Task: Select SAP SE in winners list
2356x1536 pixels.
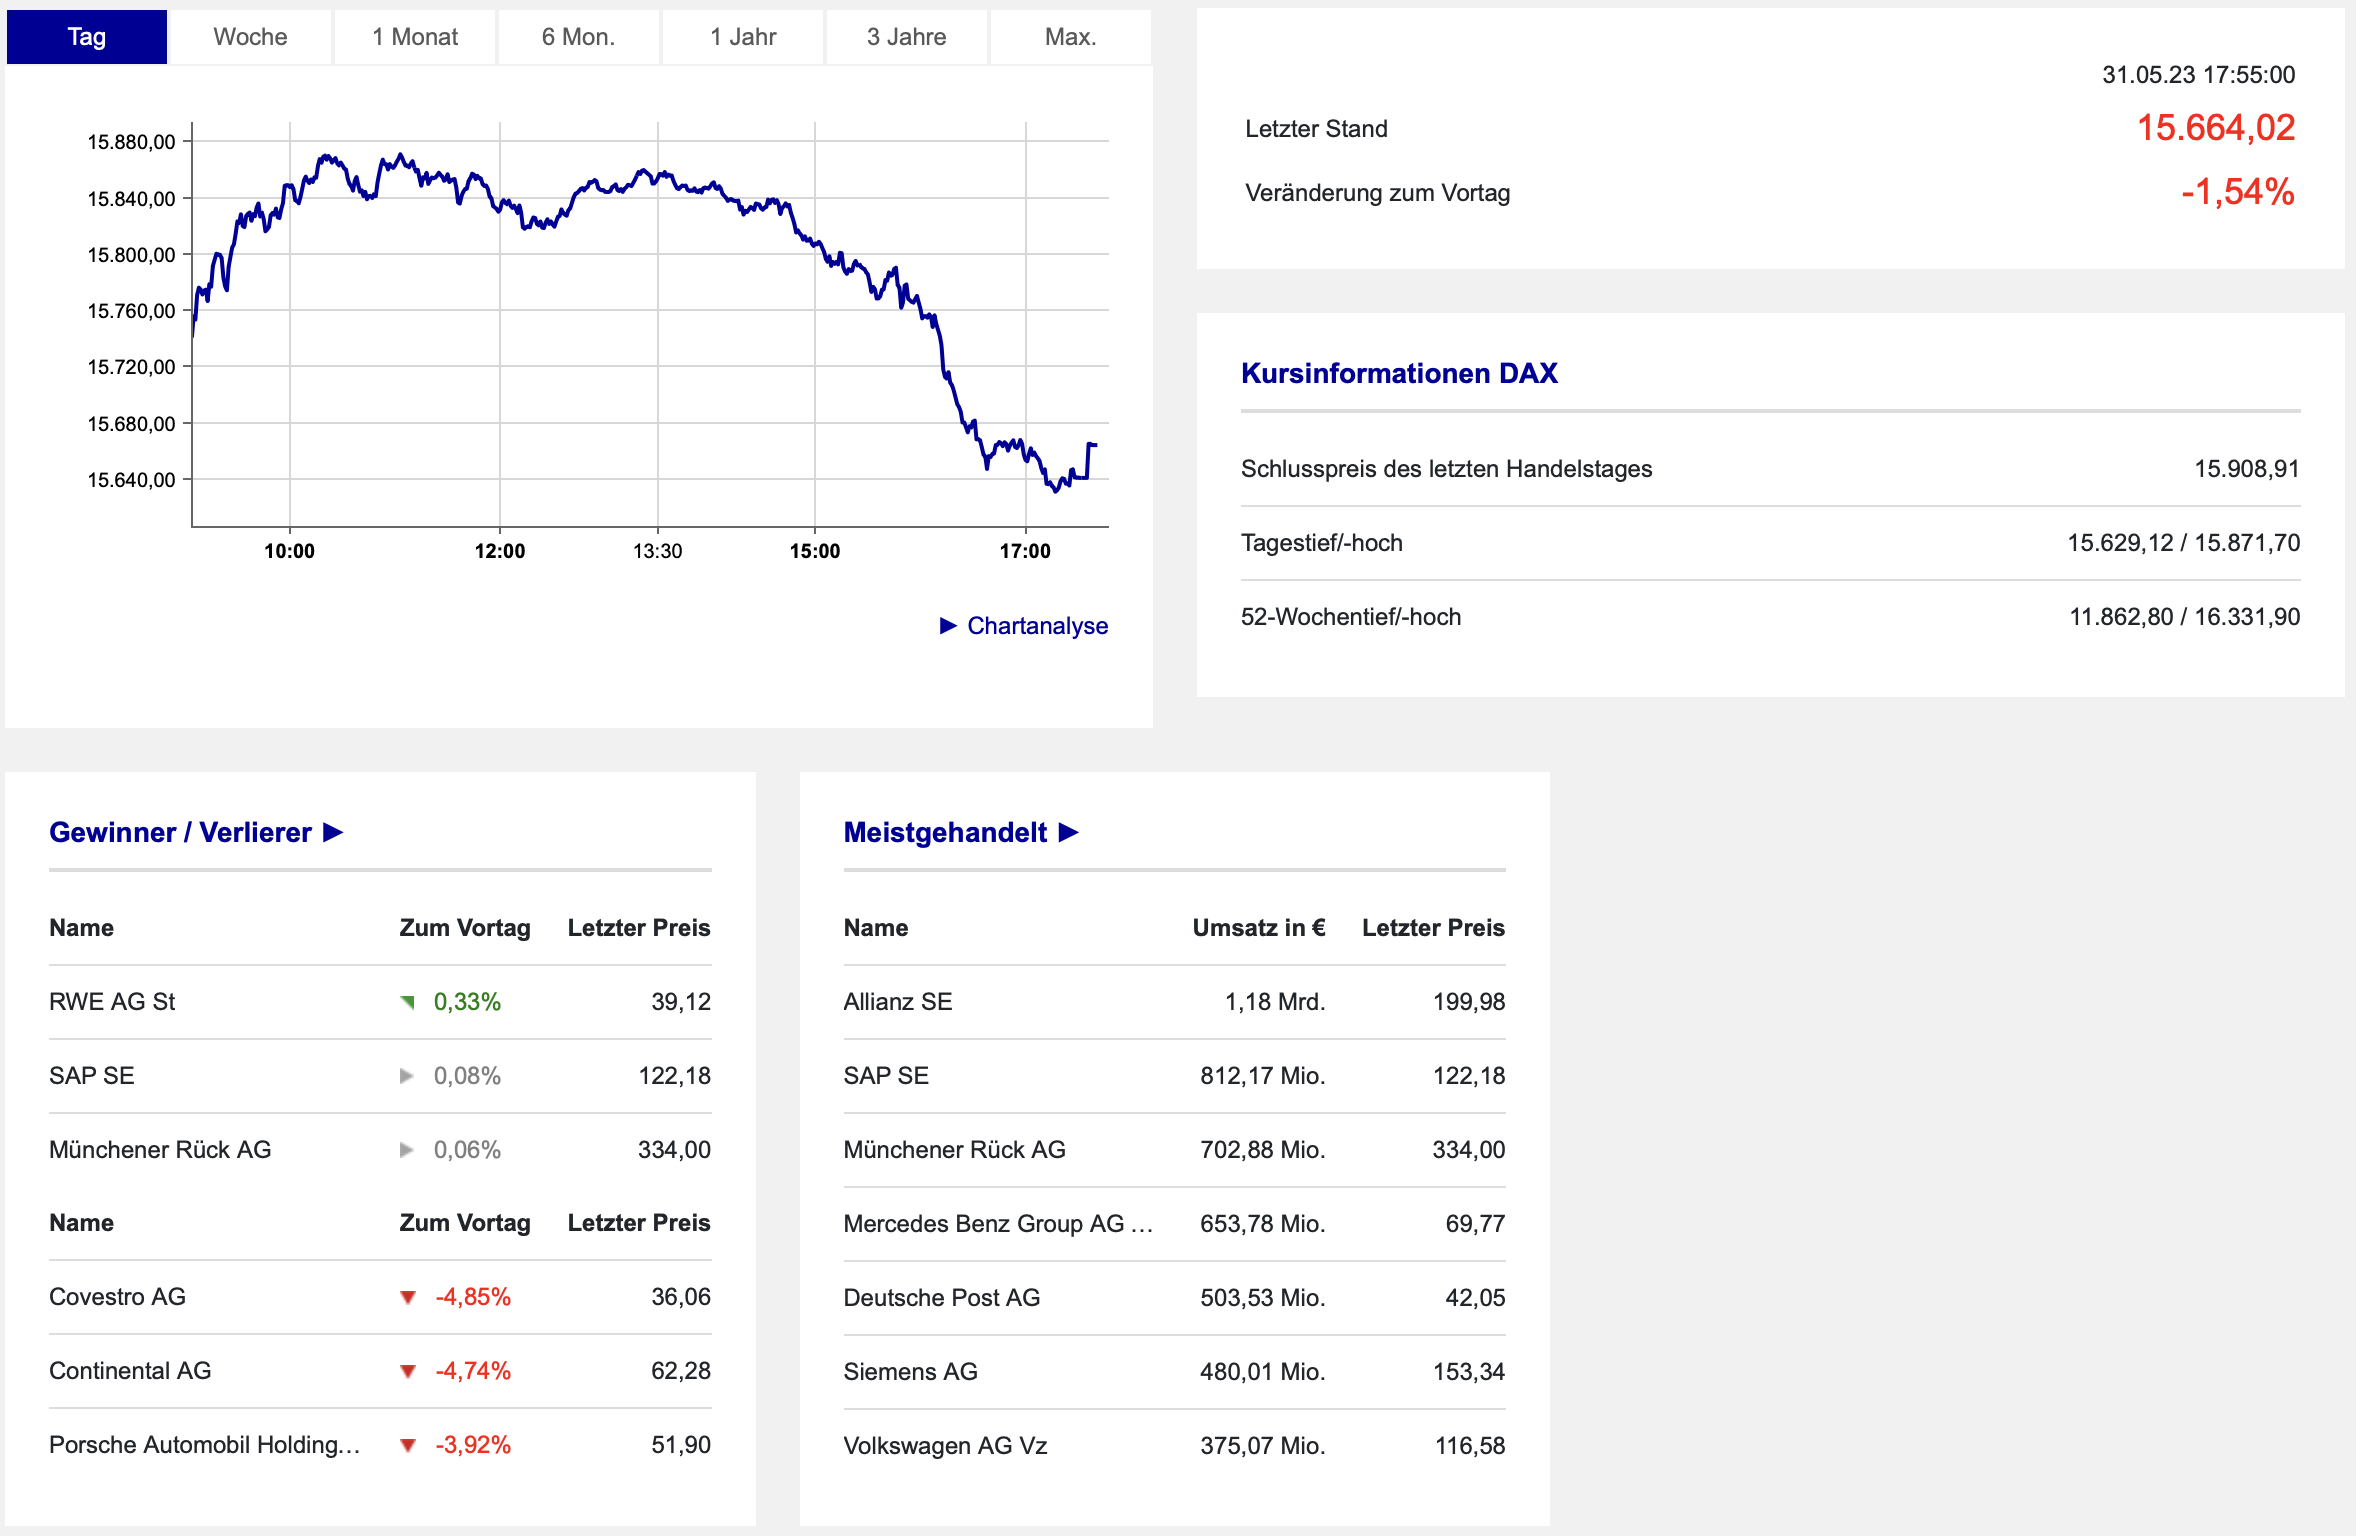Action: 91,1076
